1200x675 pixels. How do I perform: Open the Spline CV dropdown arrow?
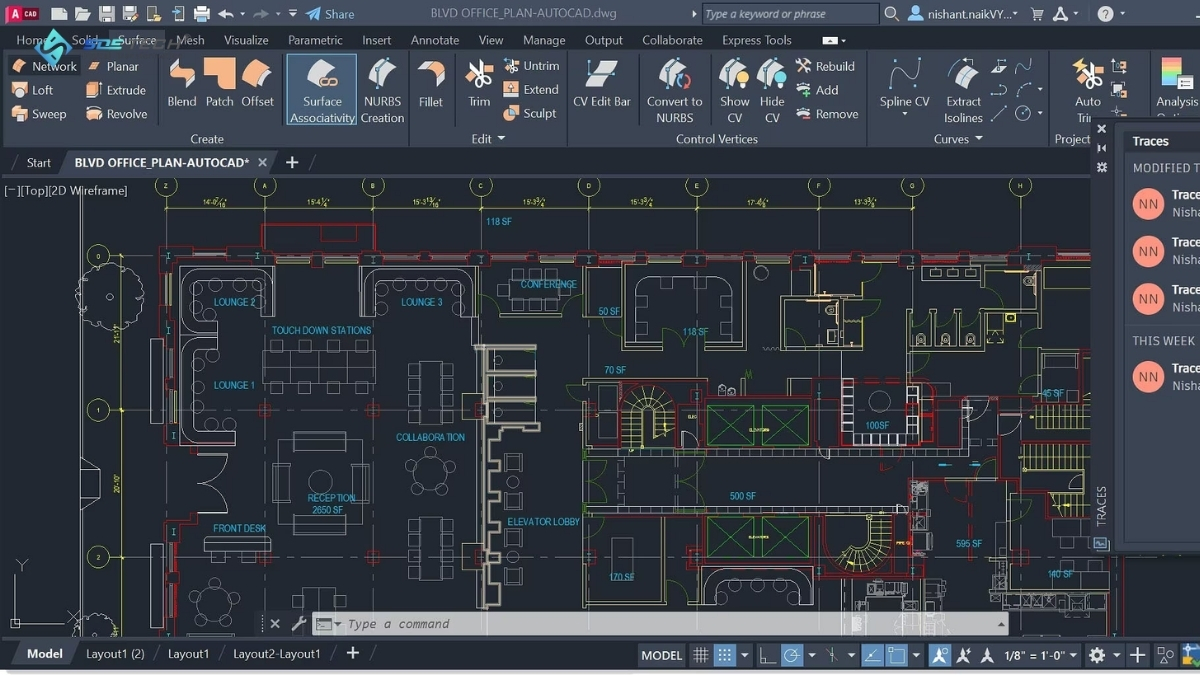click(904, 115)
